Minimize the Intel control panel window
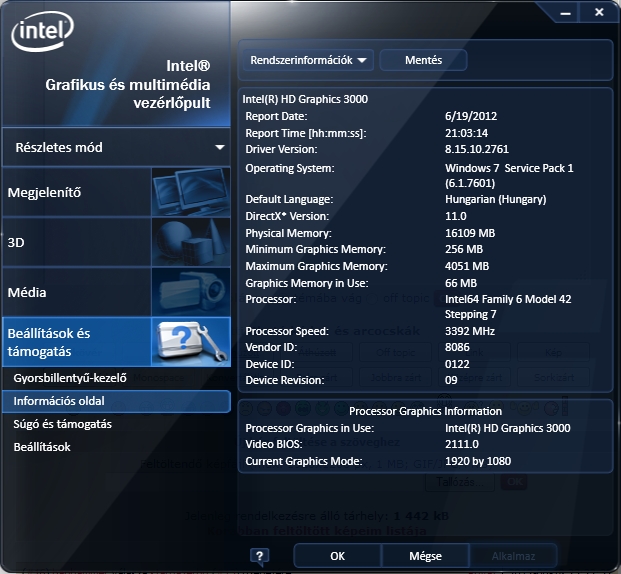 [x=566, y=13]
